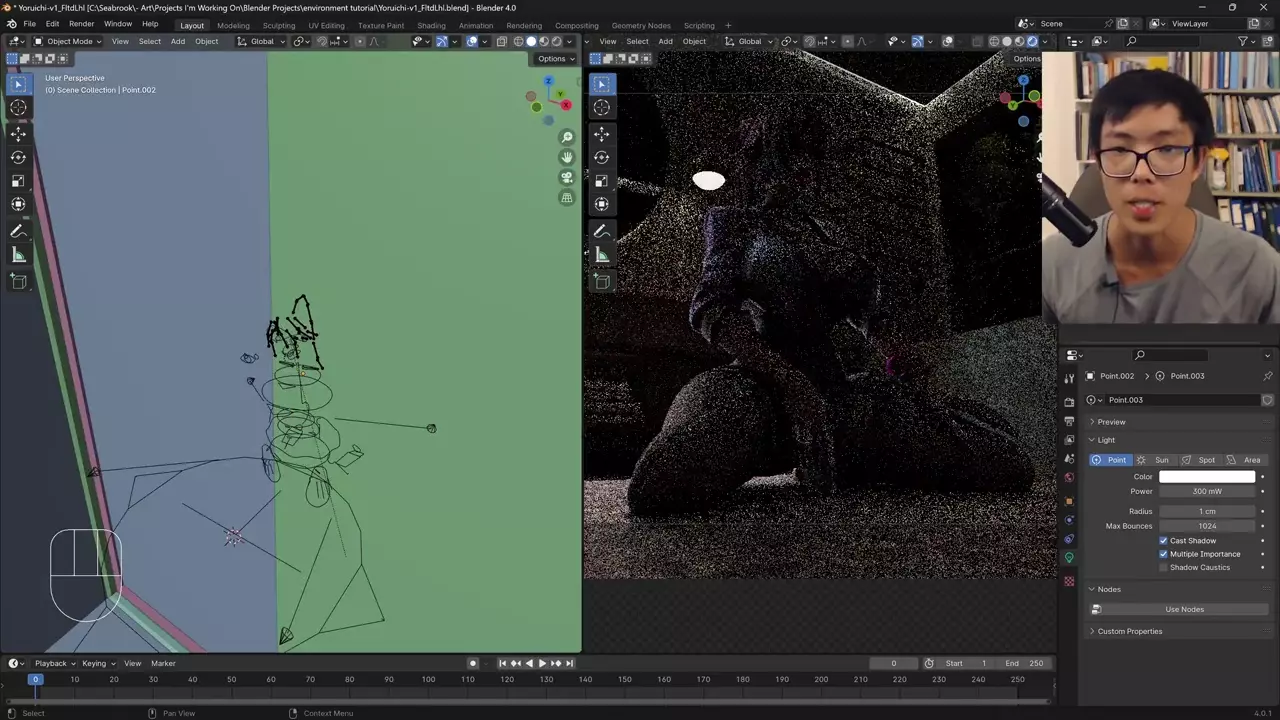Open the Render menu

81,24
